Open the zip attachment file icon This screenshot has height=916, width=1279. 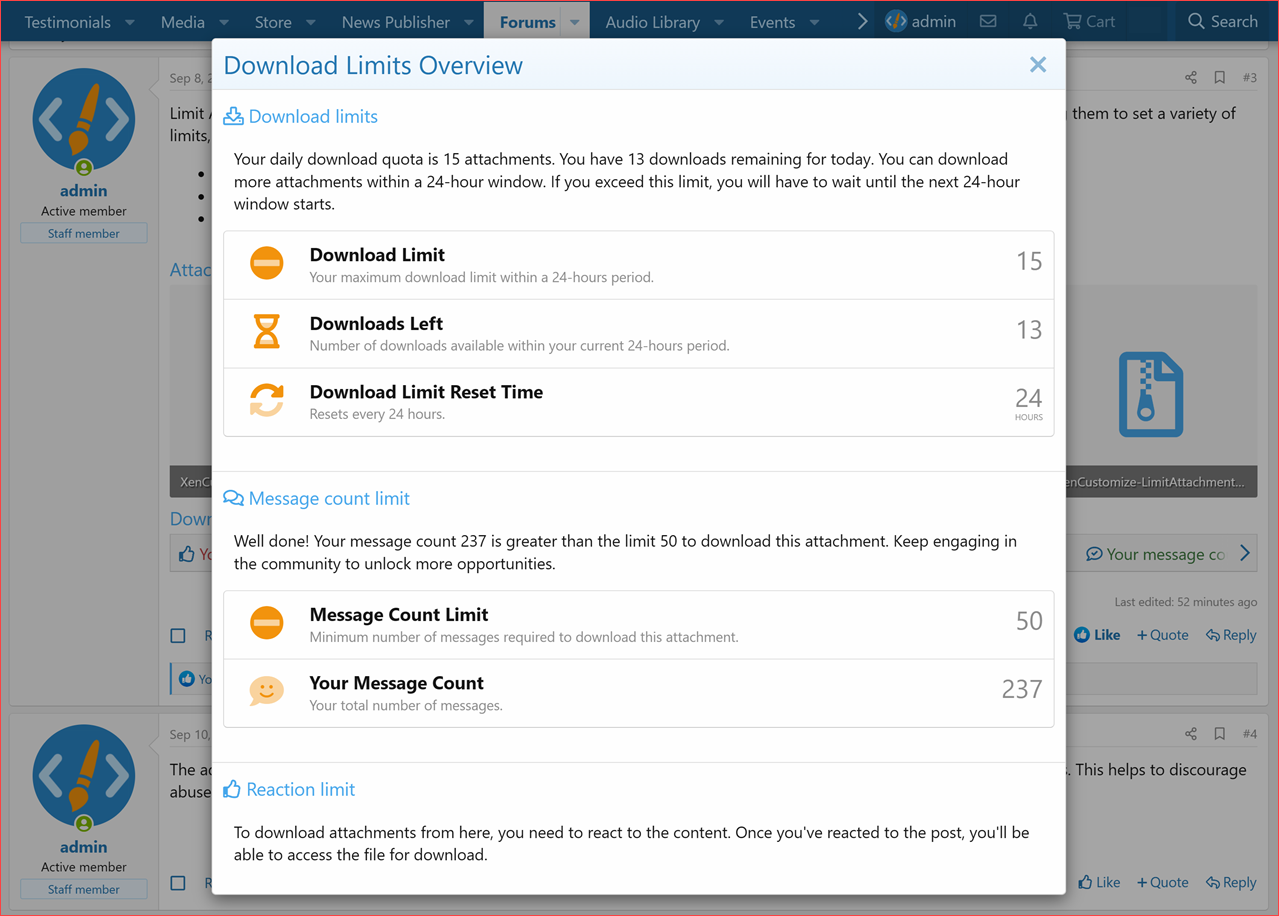(1150, 394)
